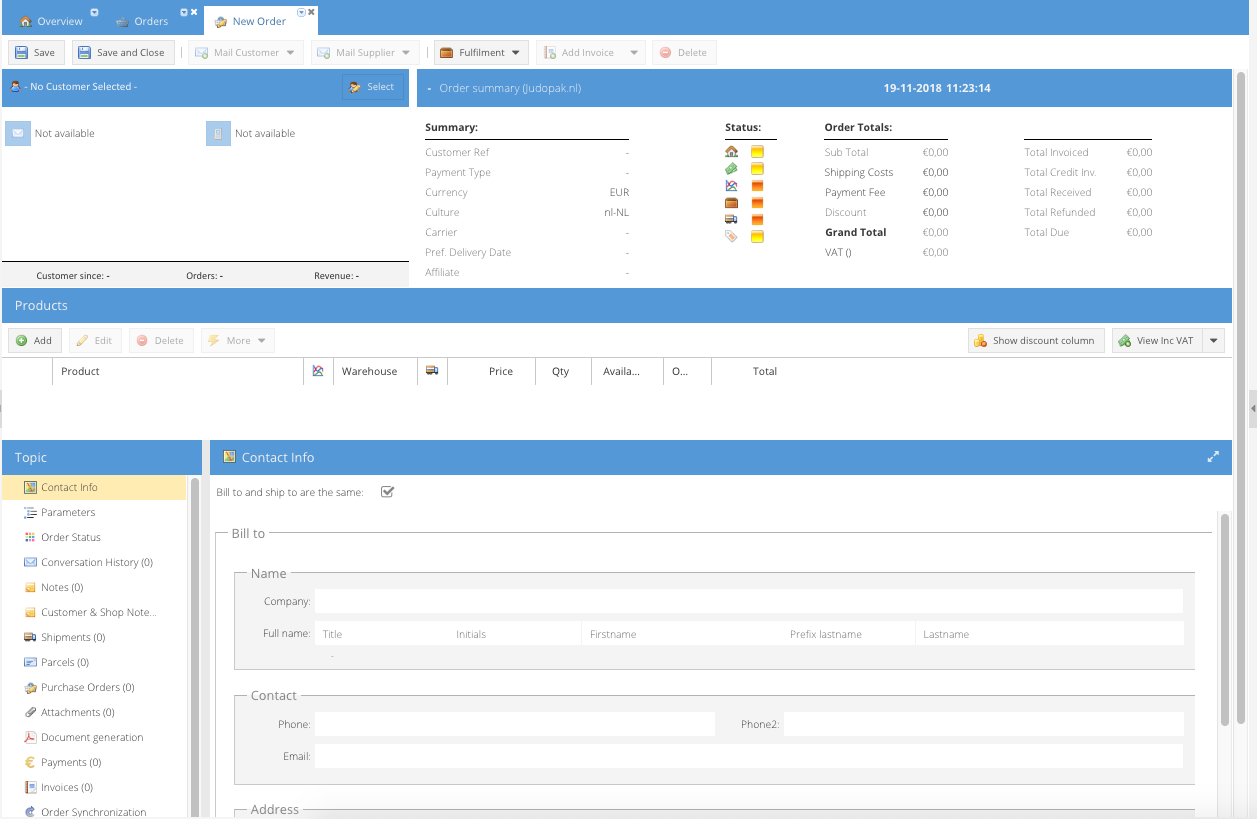Select Contact Info in the Topic list
Screen dimensions: 1257x819
click(94, 487)
